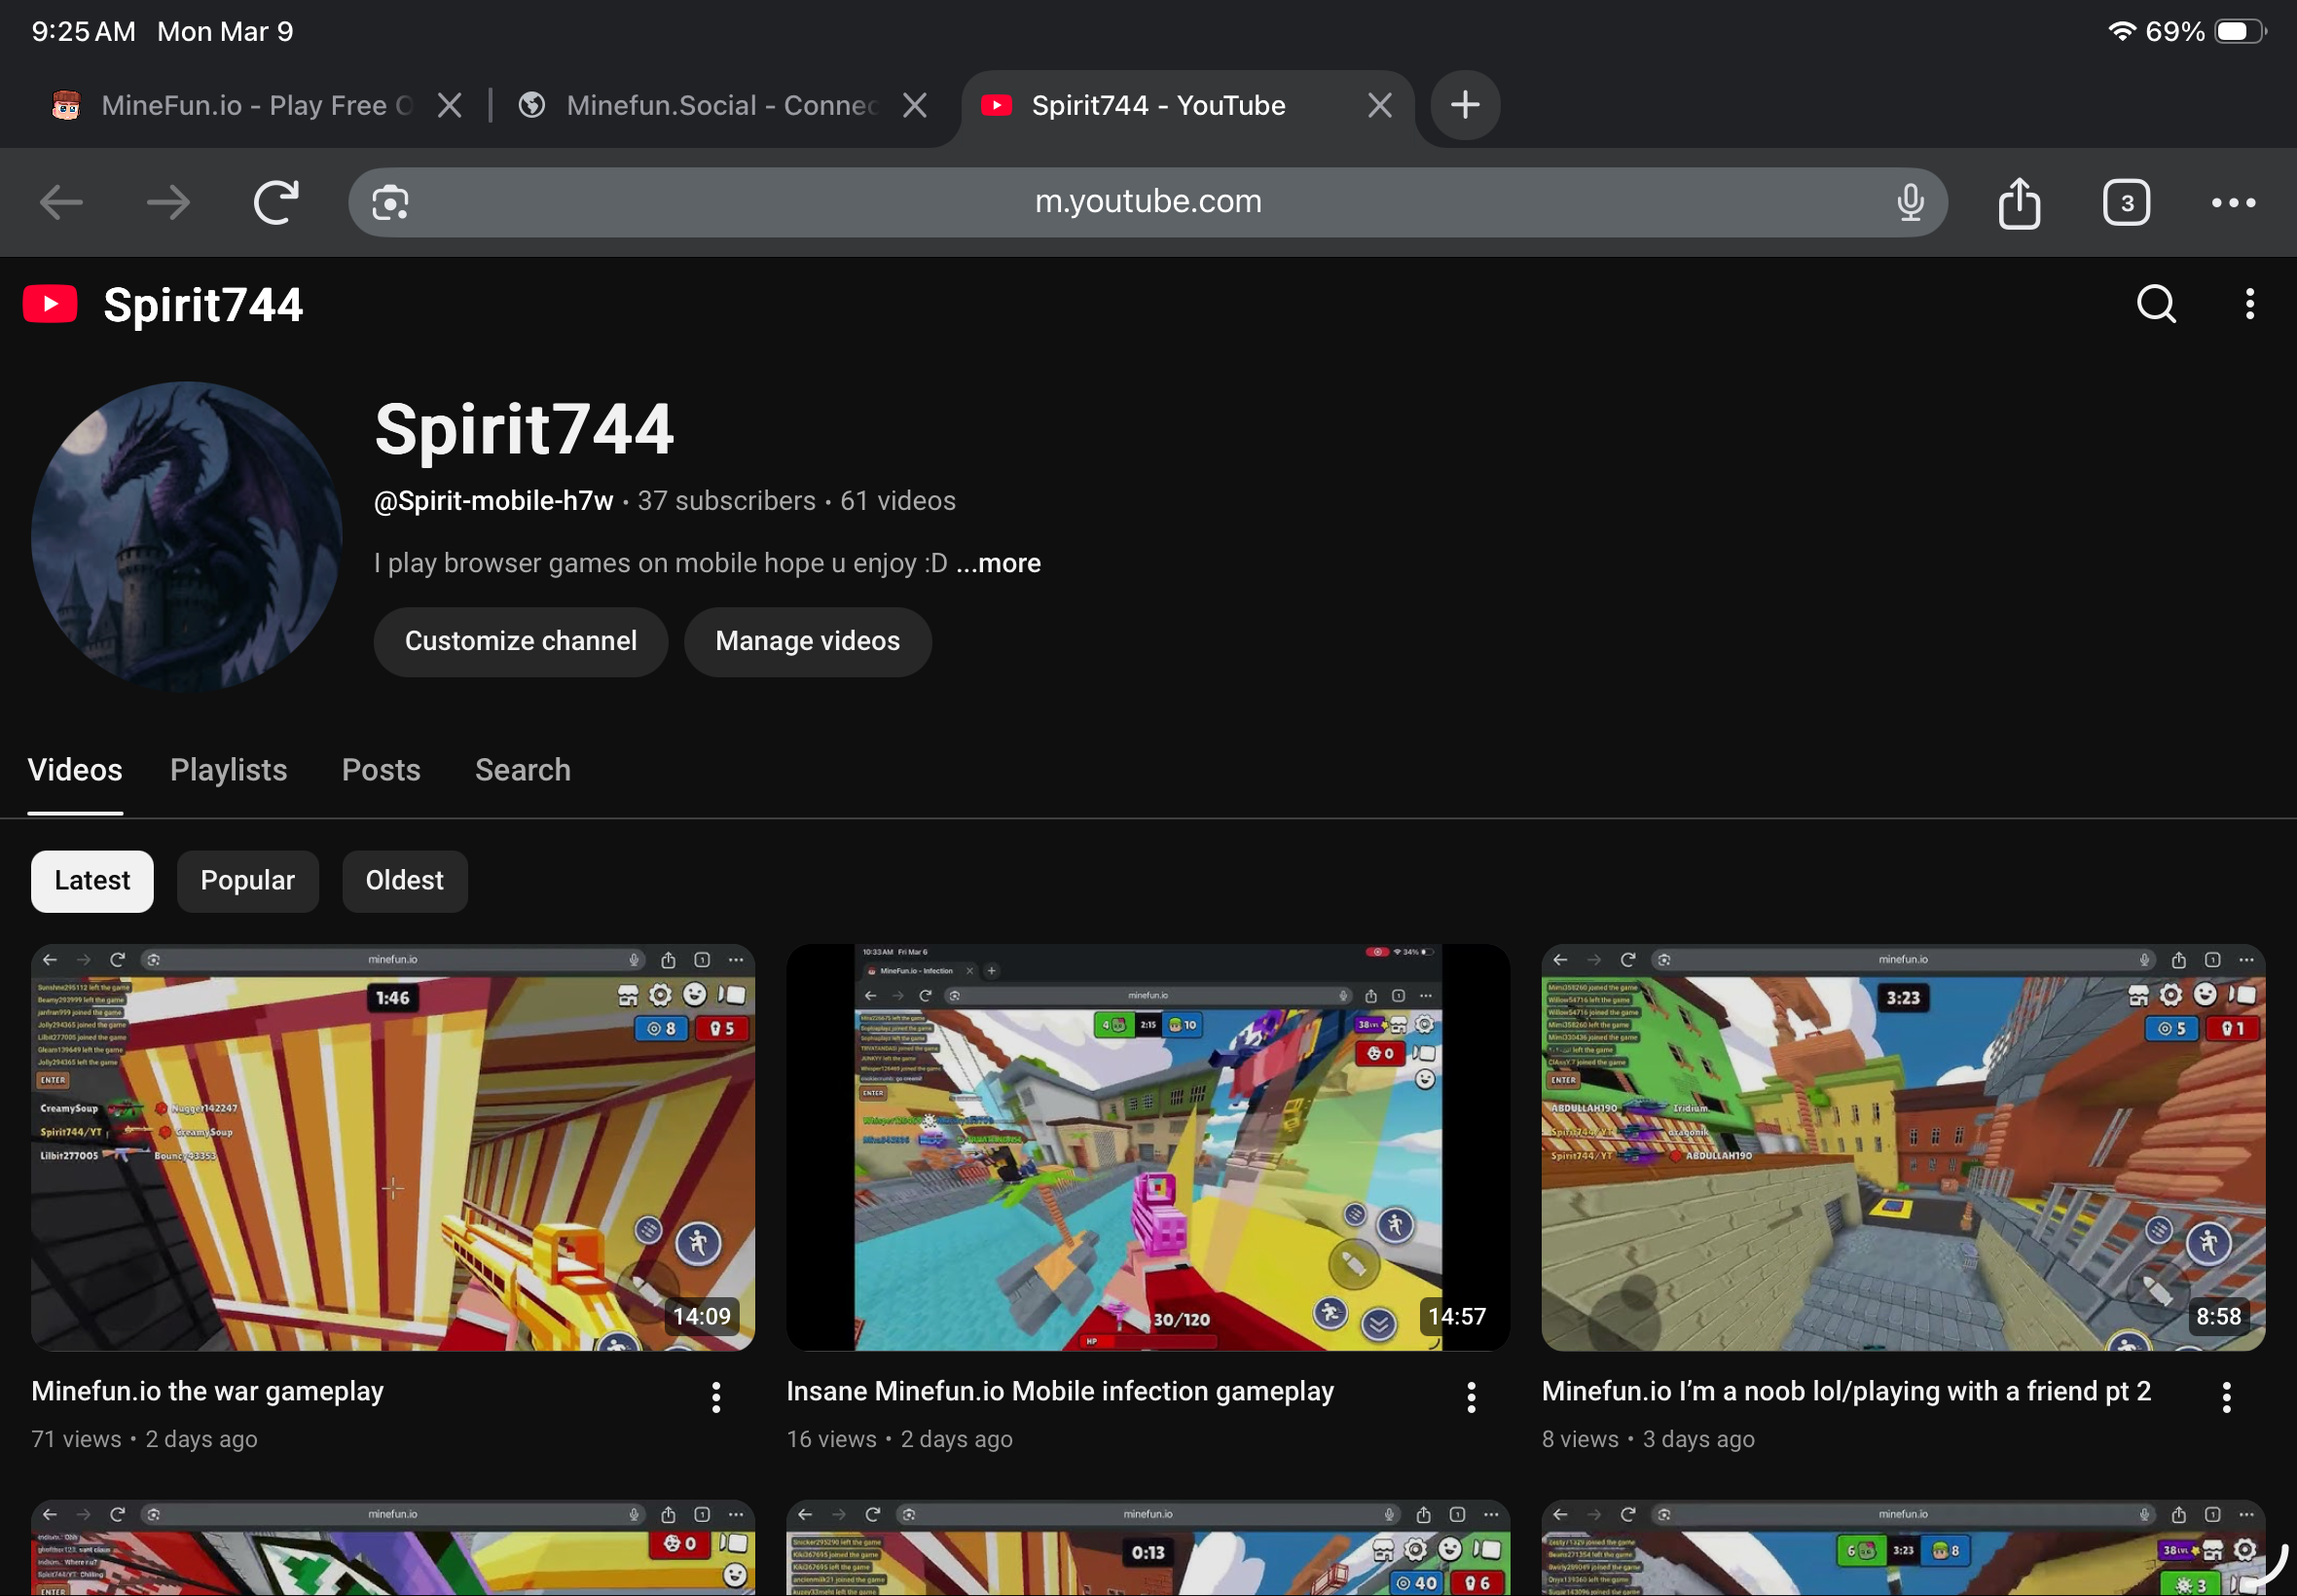Tap the microphone icon in address bar
This screenshot has width=2297, height=1596.
pos(1909,203)
